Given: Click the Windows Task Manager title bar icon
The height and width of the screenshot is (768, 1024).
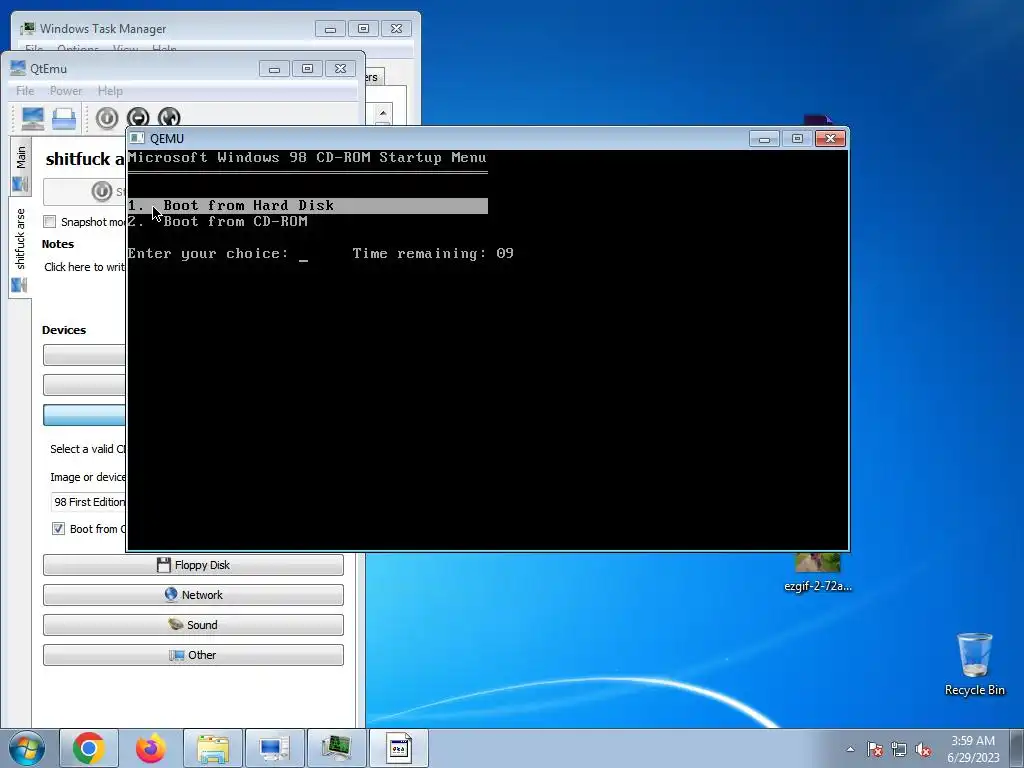Looking at the screenshot, I should click(27, 28).
